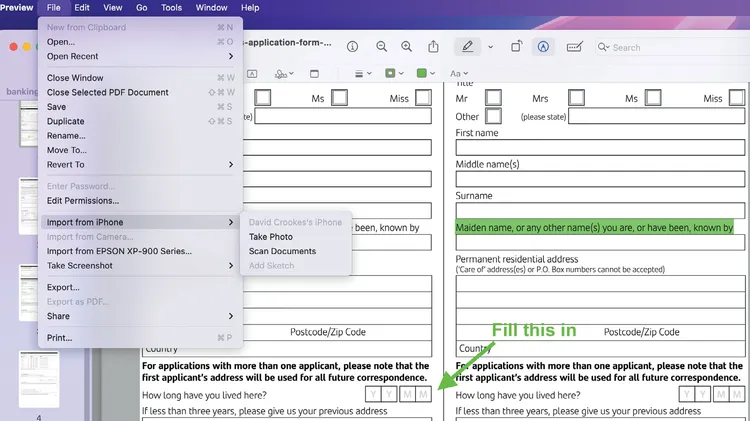The image size is (750, 421).
Task: Click in the Search field
Action: coord(672,47)
